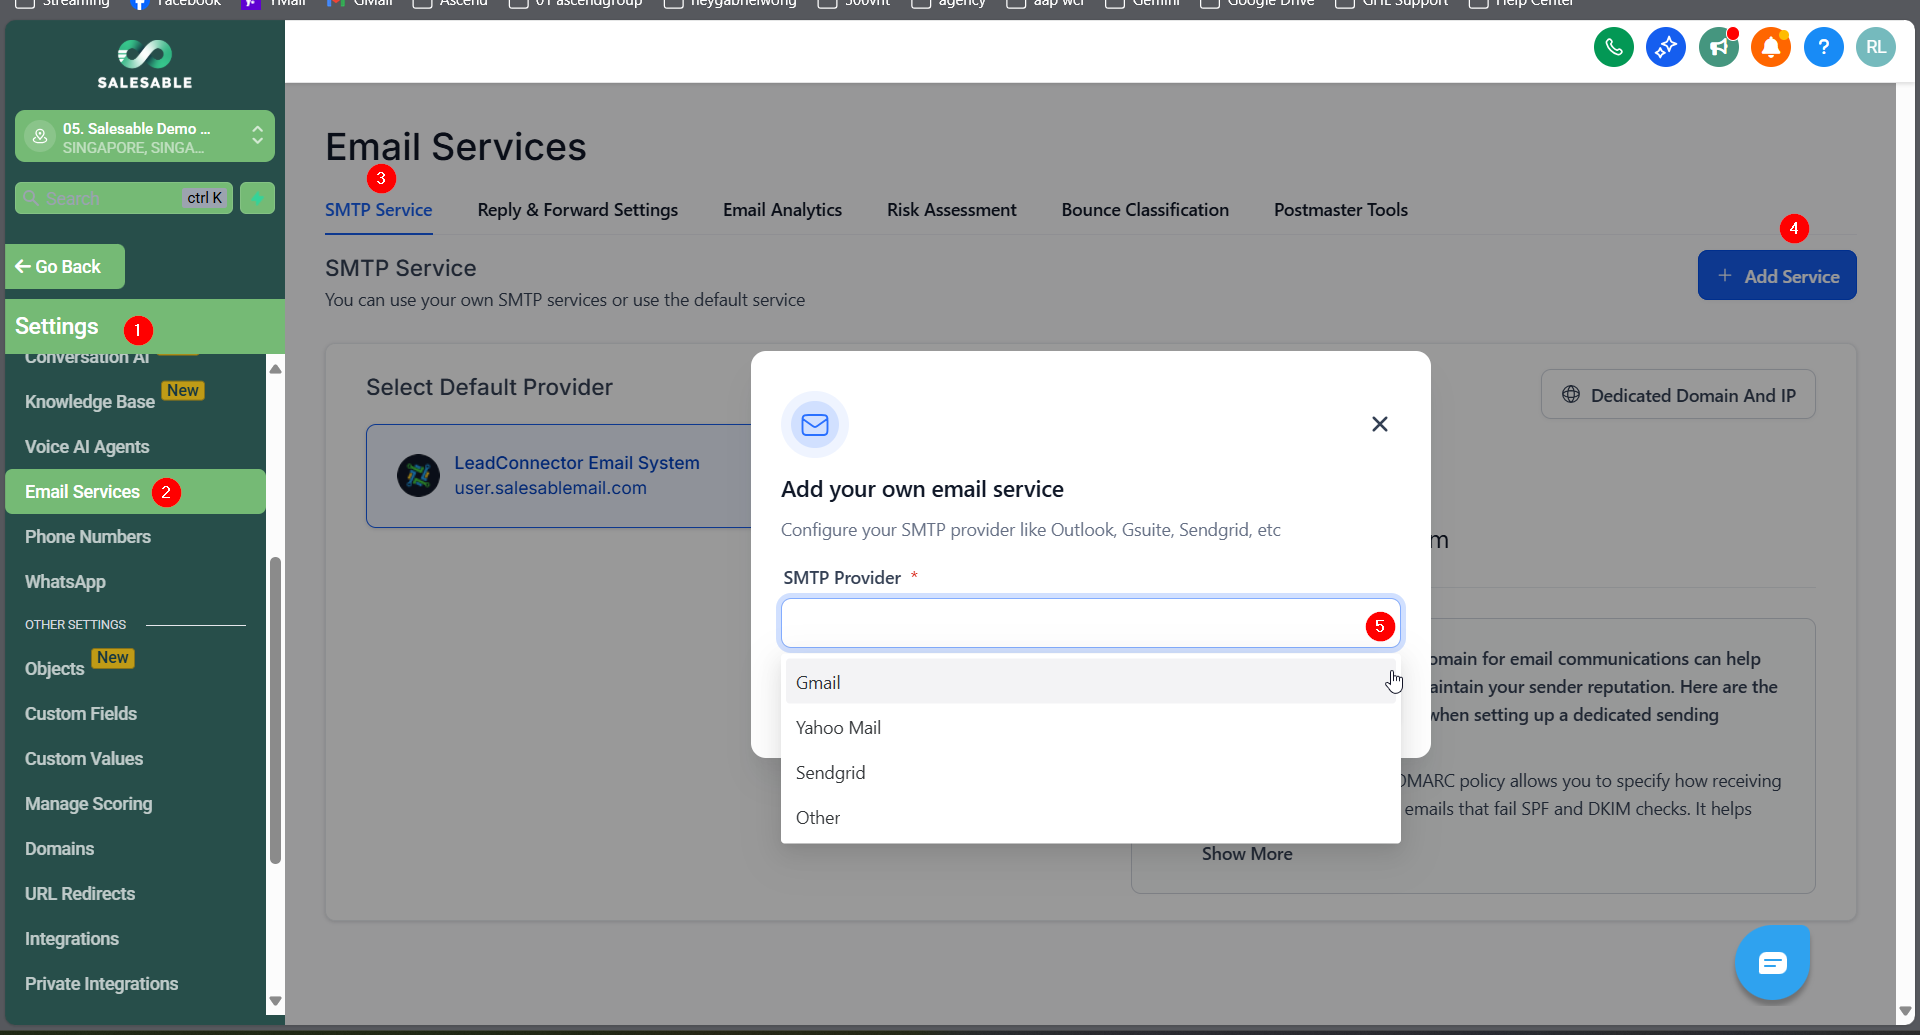Click the Show More link
The width and height of the screenshot is (1920, 1035).
pos(1247,854)
